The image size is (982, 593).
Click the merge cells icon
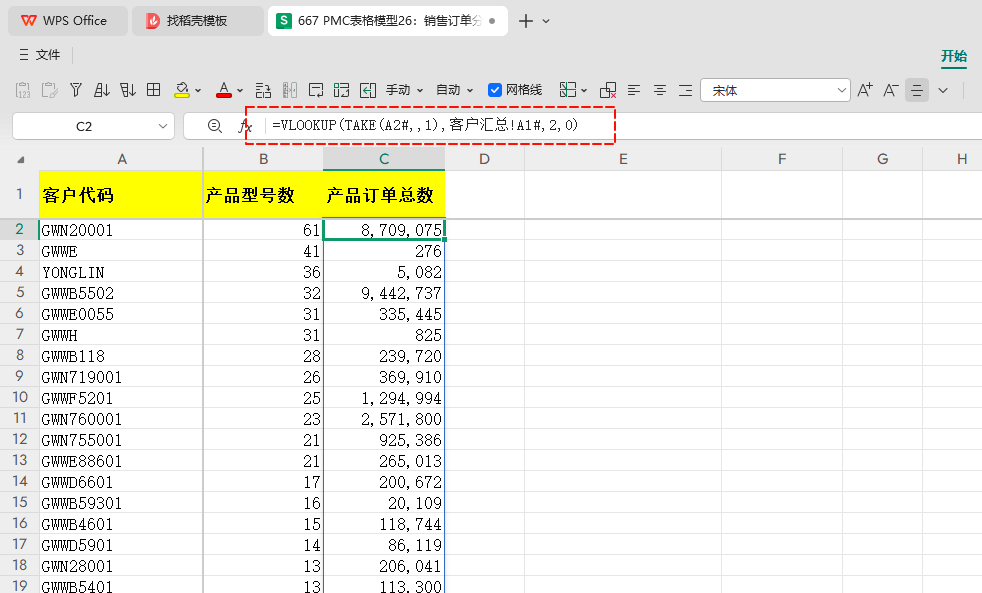(341, 90)
